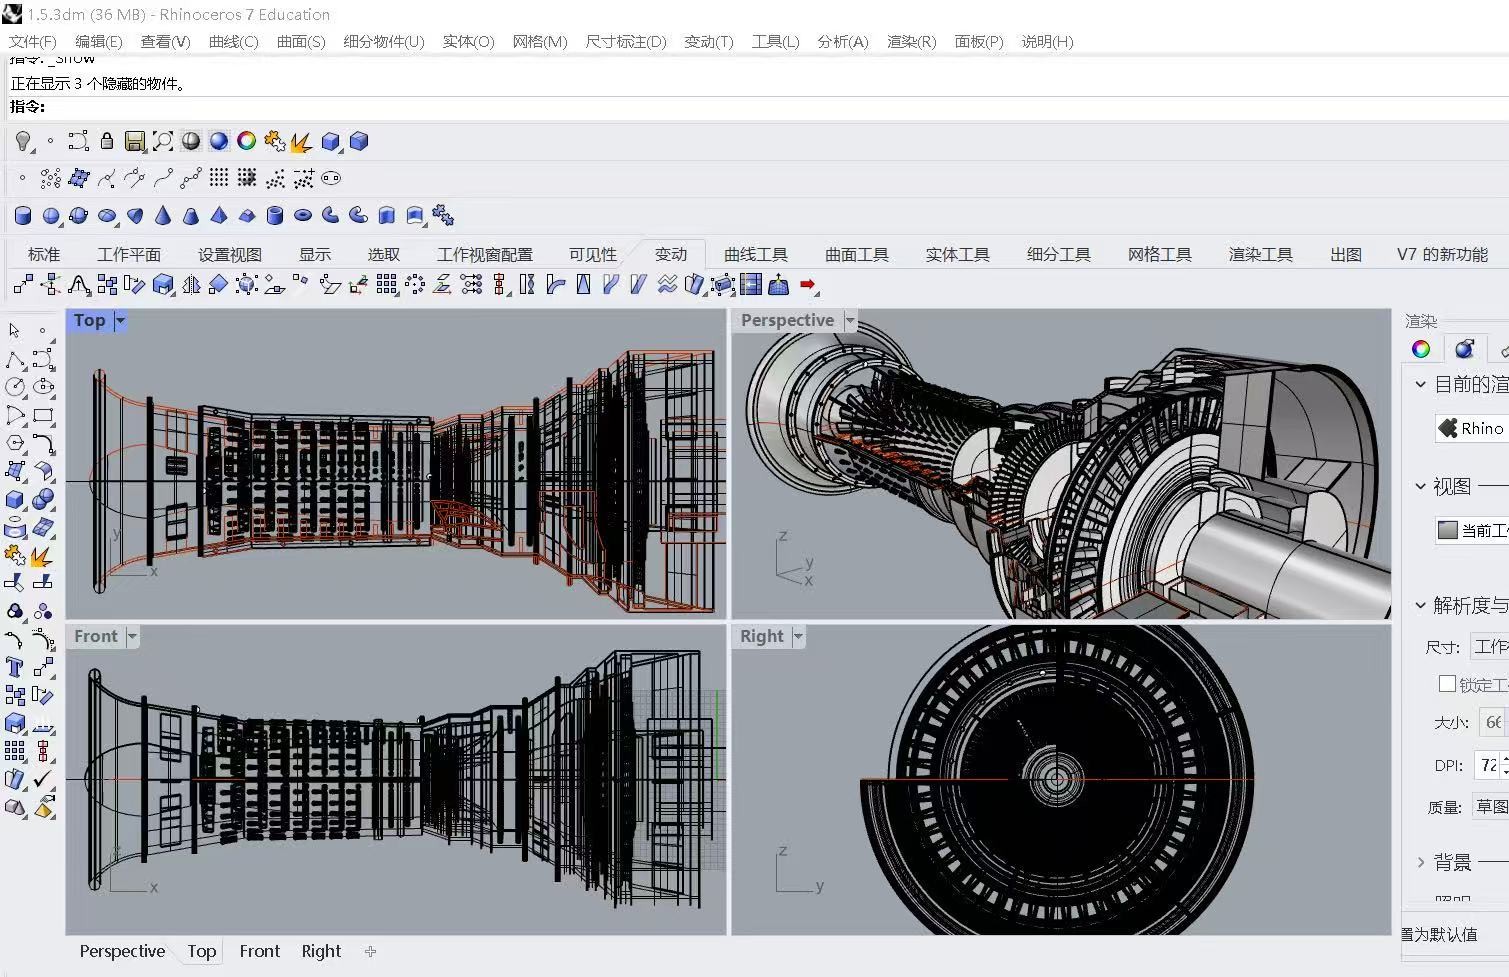Select the pointer arrow tool in the left sidebar

coord(14,330)
